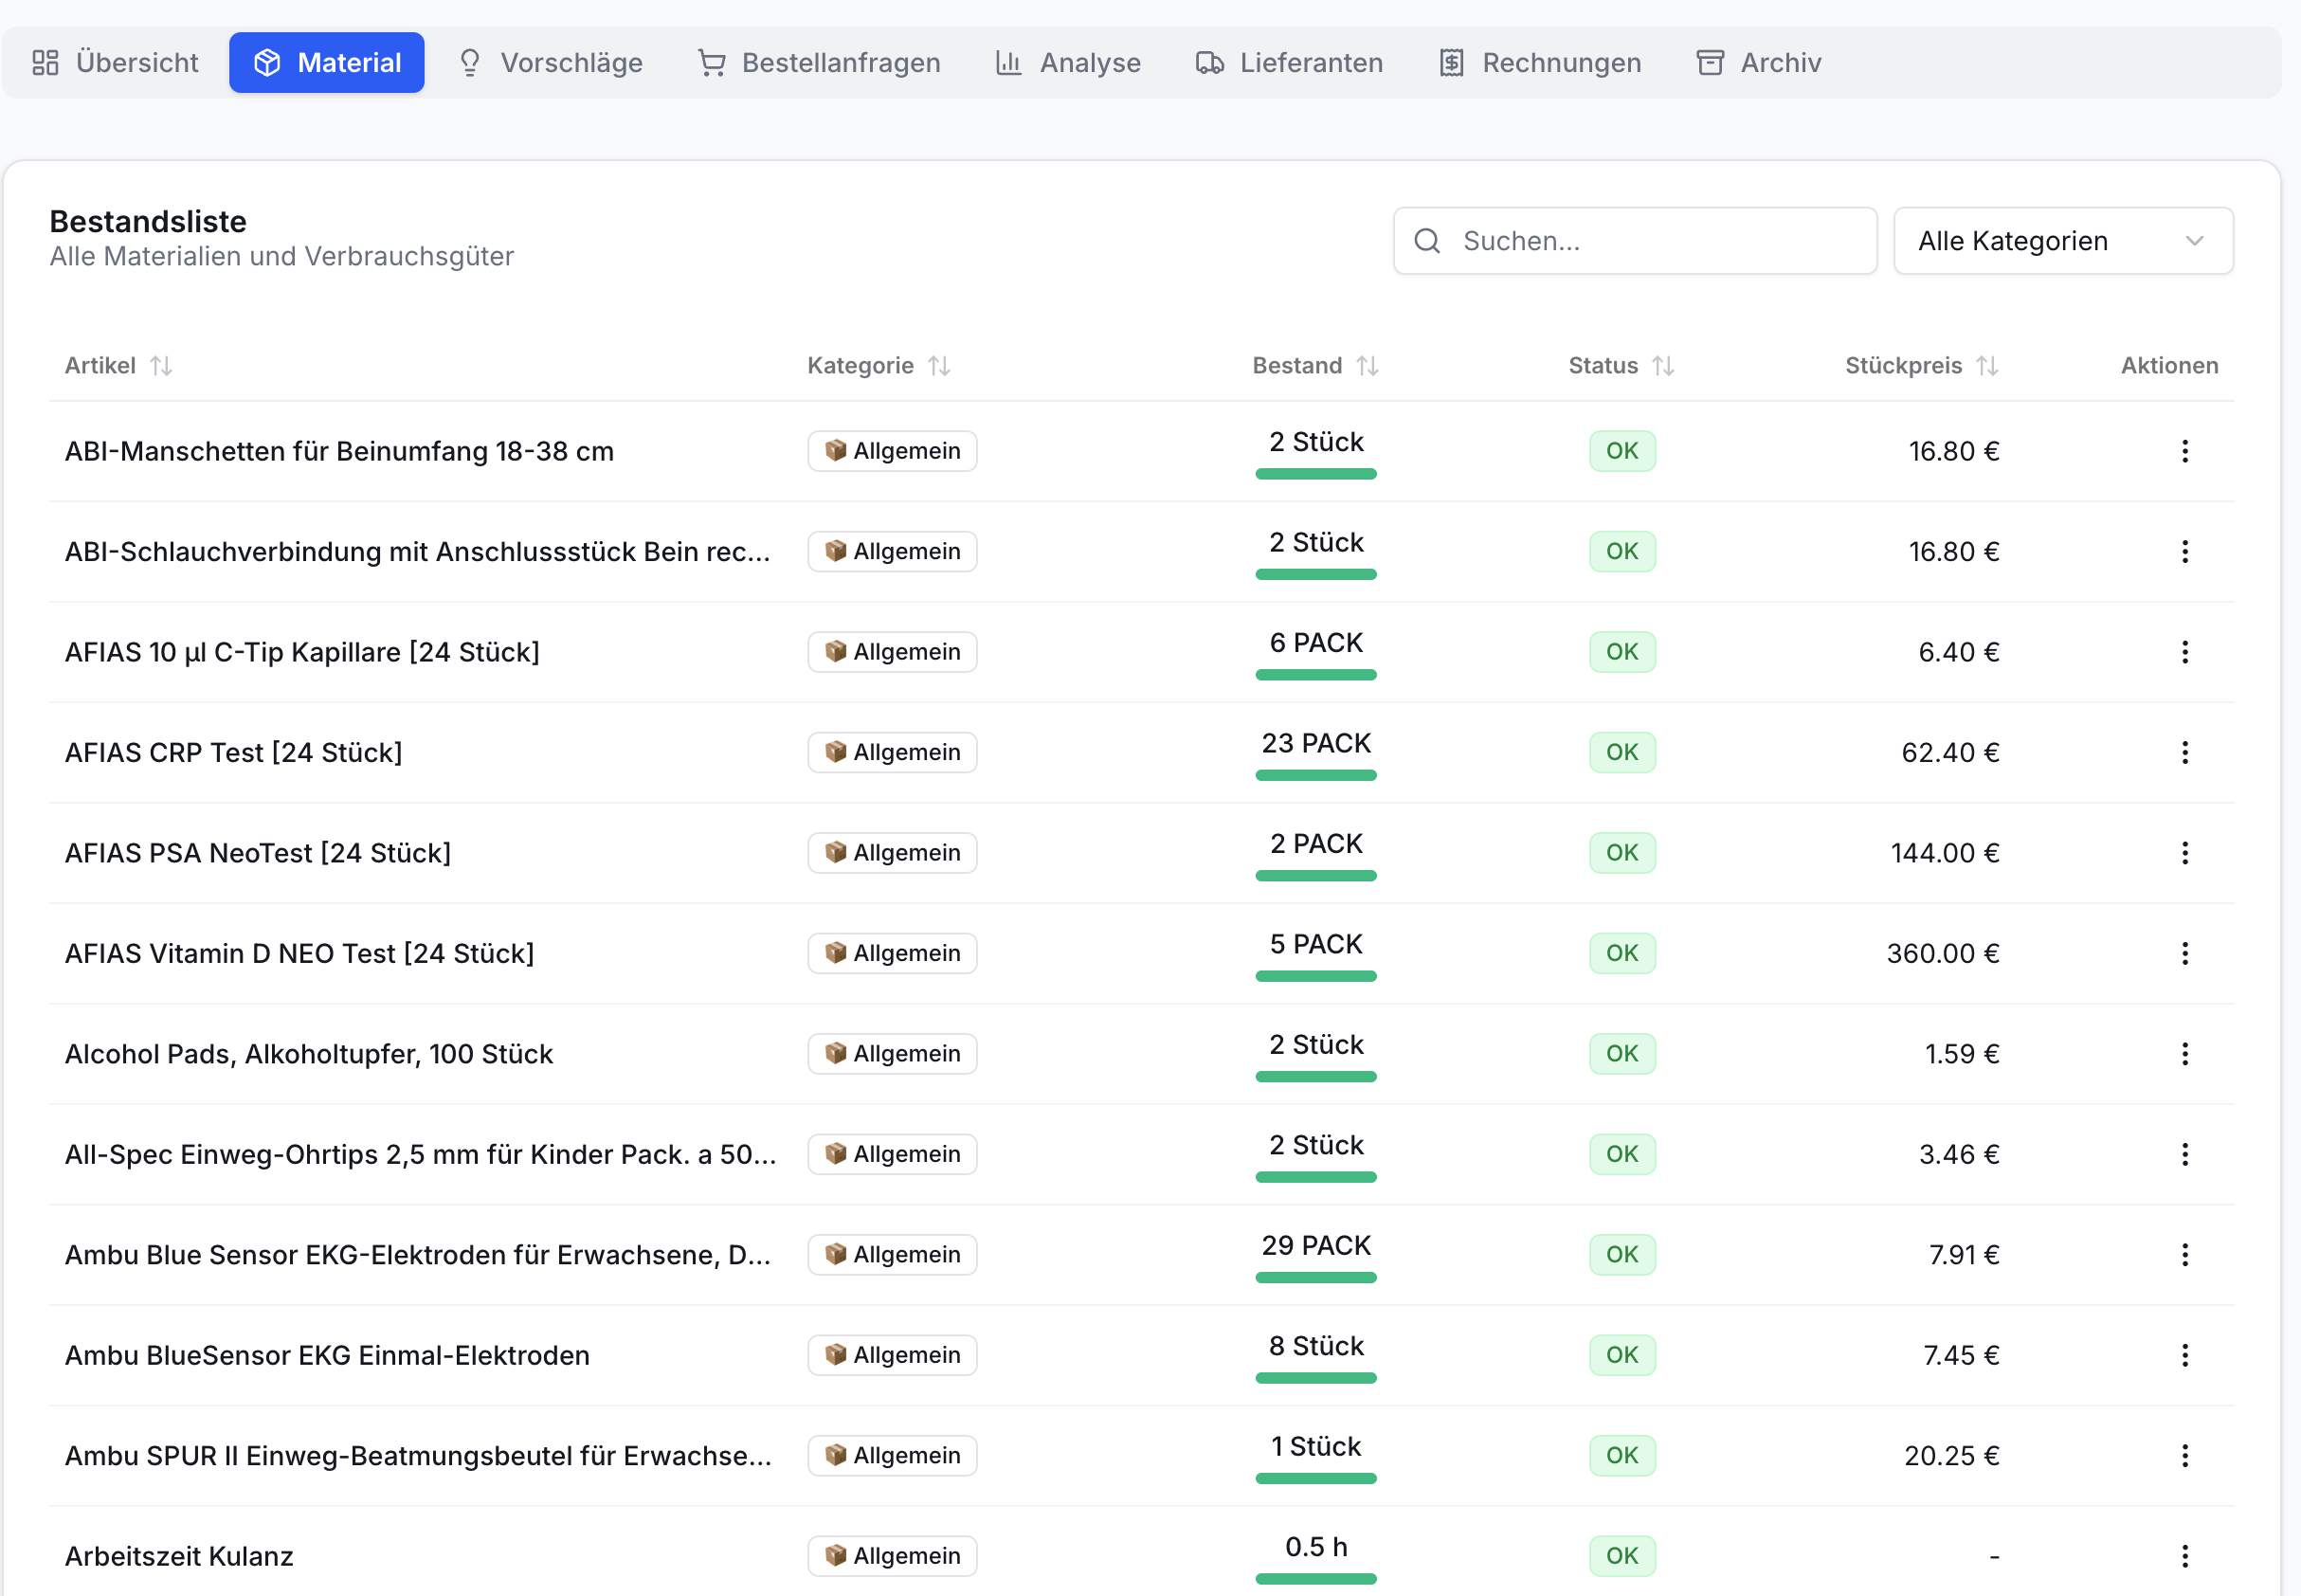The width and height of the screenshot is (2301, 1596).
Task: Click the Suchen search field
Action: click(1634, 241)
